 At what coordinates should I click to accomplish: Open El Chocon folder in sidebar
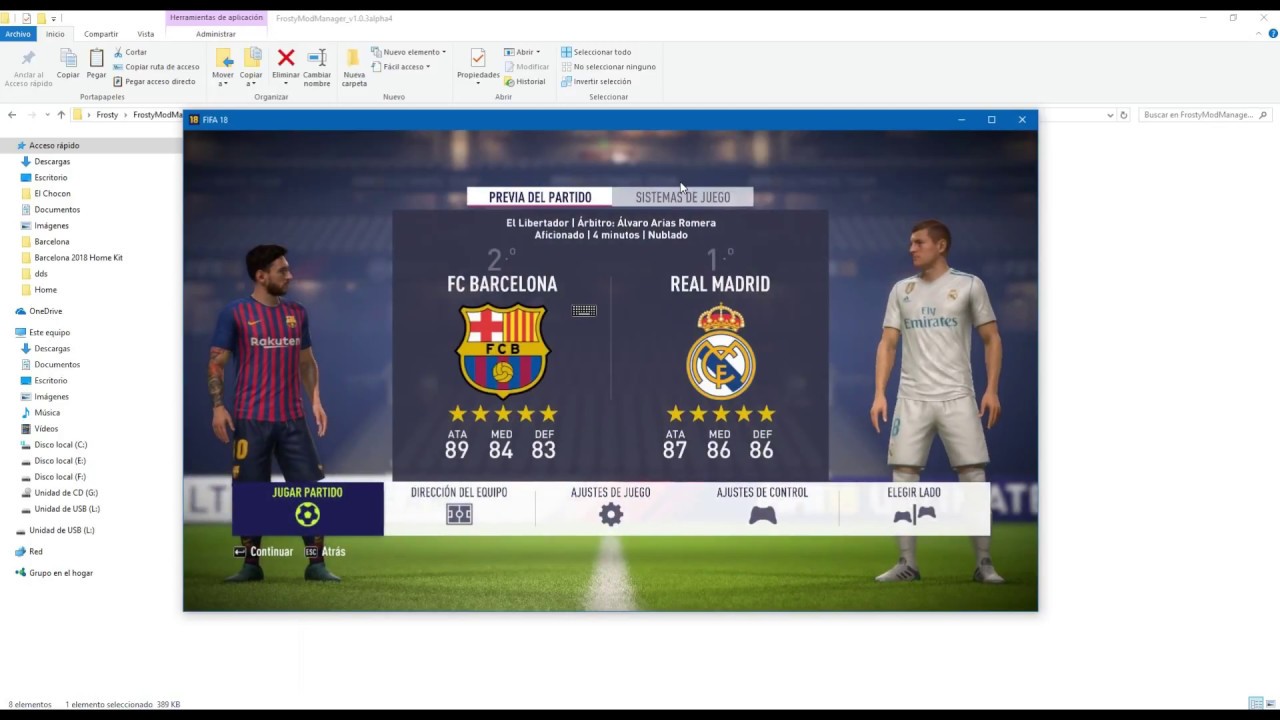tap(52, 193)
